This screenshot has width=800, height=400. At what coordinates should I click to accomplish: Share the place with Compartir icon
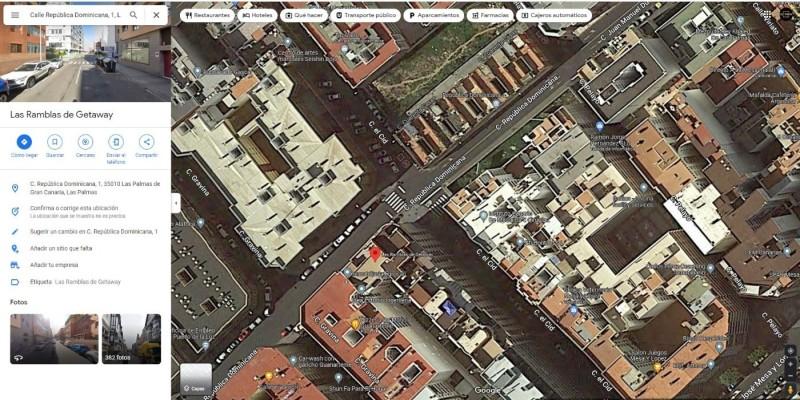pyautogui.click(x=146, y=142)
